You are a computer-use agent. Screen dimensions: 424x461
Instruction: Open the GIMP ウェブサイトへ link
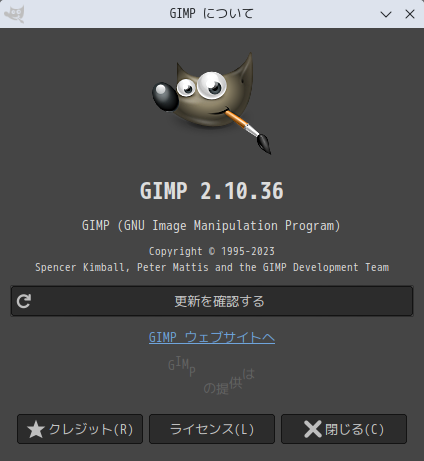[x=212, y=337]
